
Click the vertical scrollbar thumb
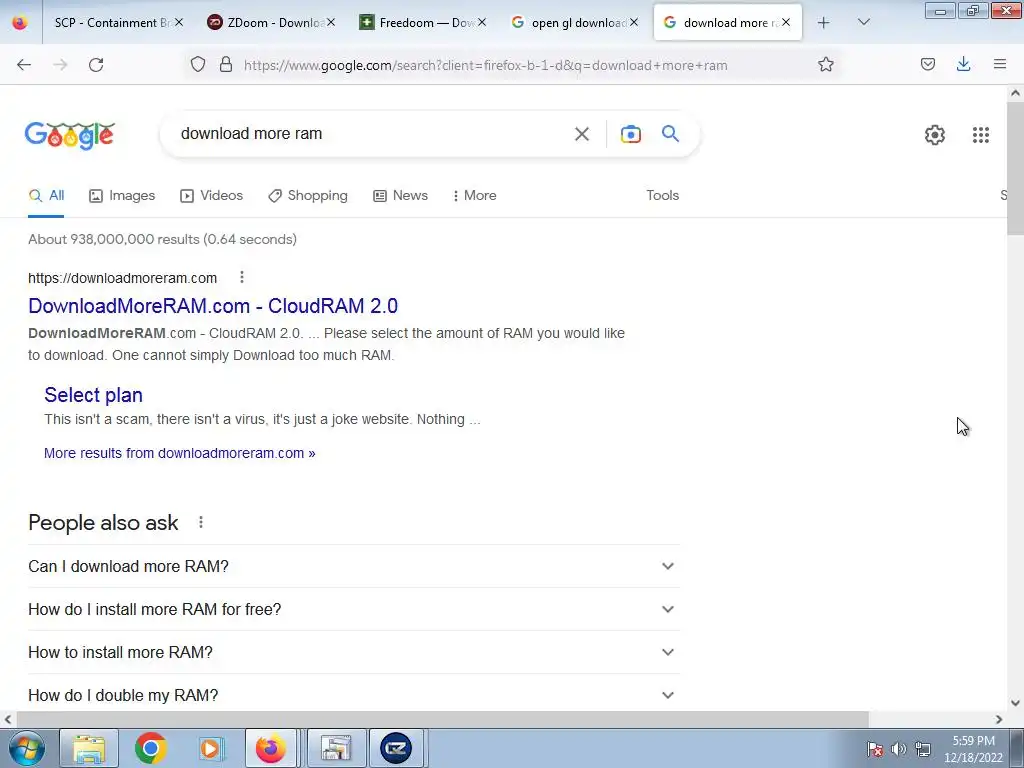click(1015, 167)
